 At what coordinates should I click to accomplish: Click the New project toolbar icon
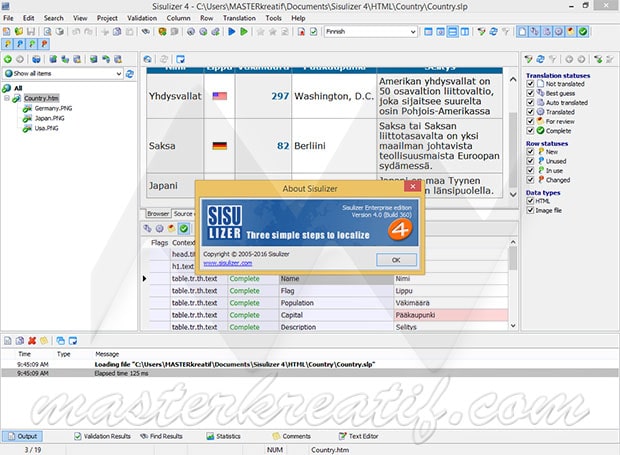(x=7, y=32)
